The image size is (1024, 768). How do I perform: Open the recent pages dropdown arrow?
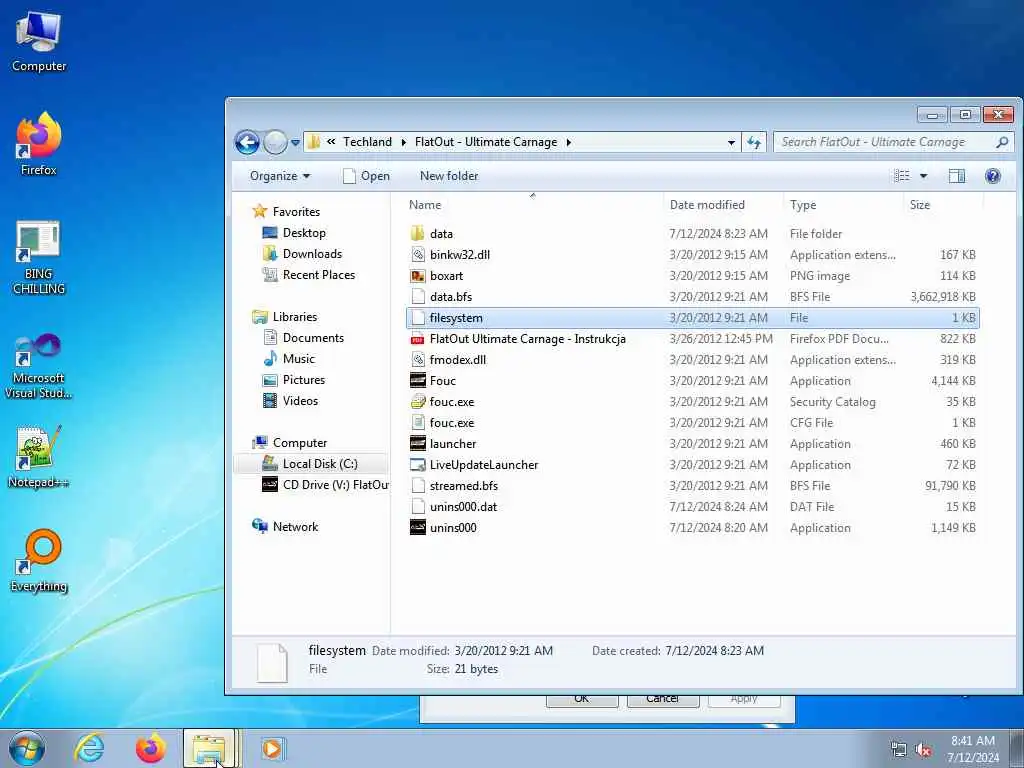295,142
